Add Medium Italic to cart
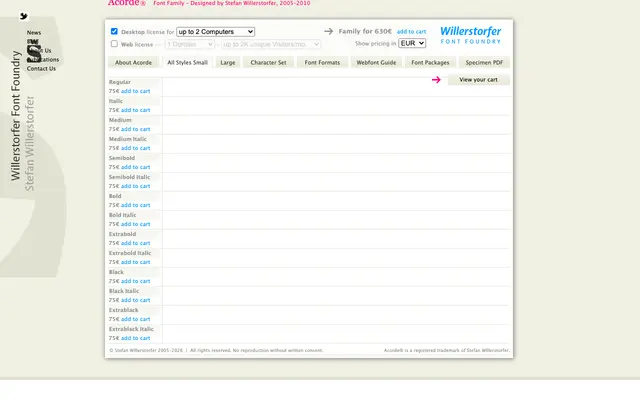The height and width of the screenshot is (400, 640). [x=136, y=148]
